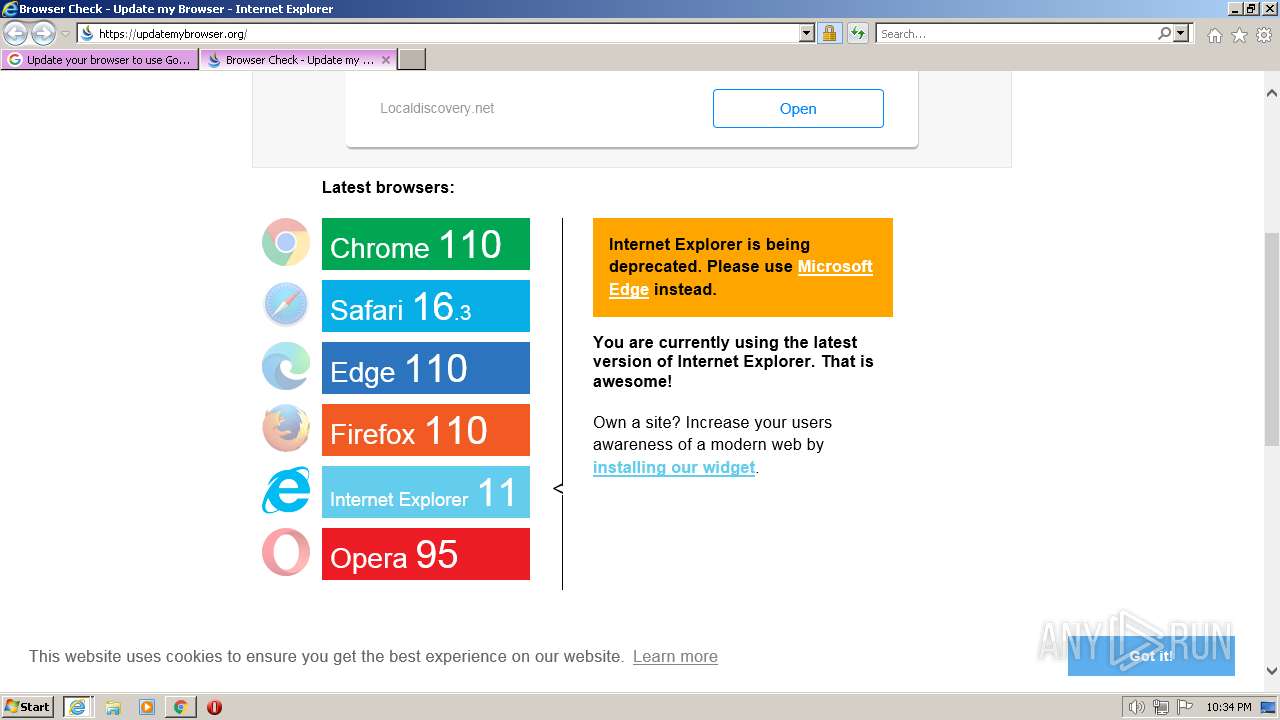The width and height of the screenshot is (1280, 720).
Task: Click the 'Latest browsers:' heading
Action: (x=388, y=187)
